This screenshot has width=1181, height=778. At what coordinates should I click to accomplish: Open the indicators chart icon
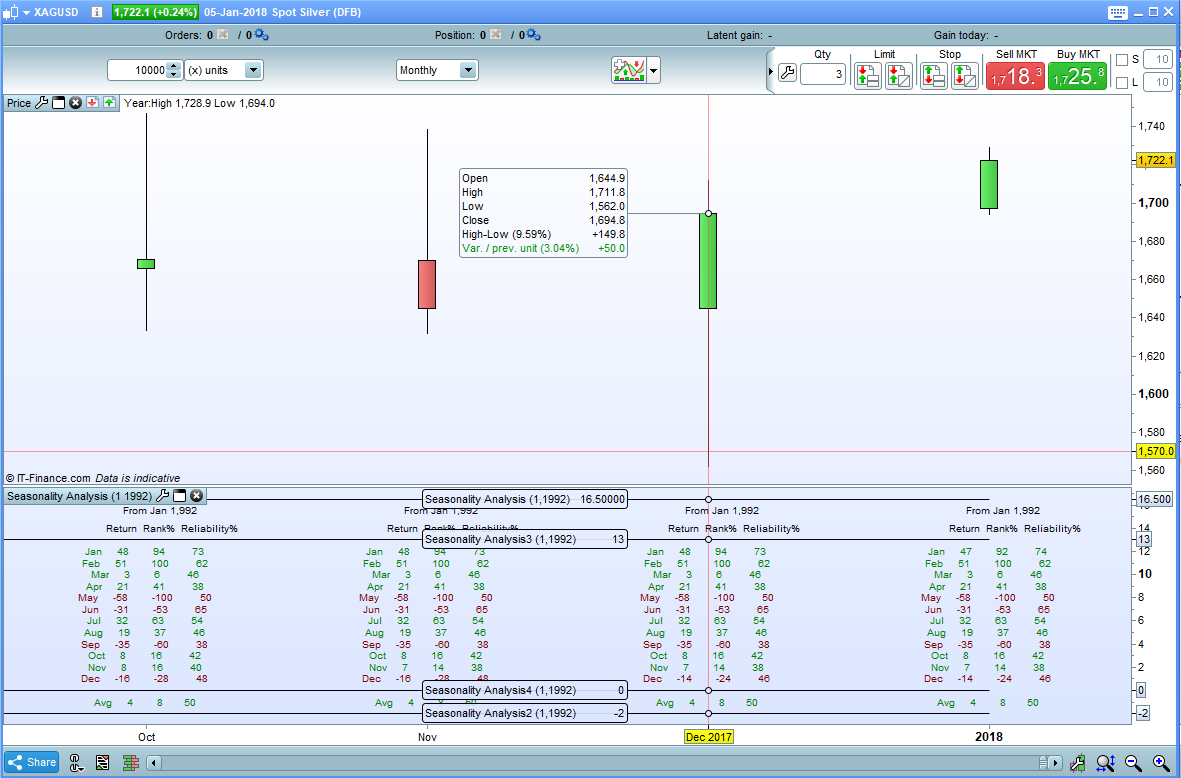tap(628, 70)
